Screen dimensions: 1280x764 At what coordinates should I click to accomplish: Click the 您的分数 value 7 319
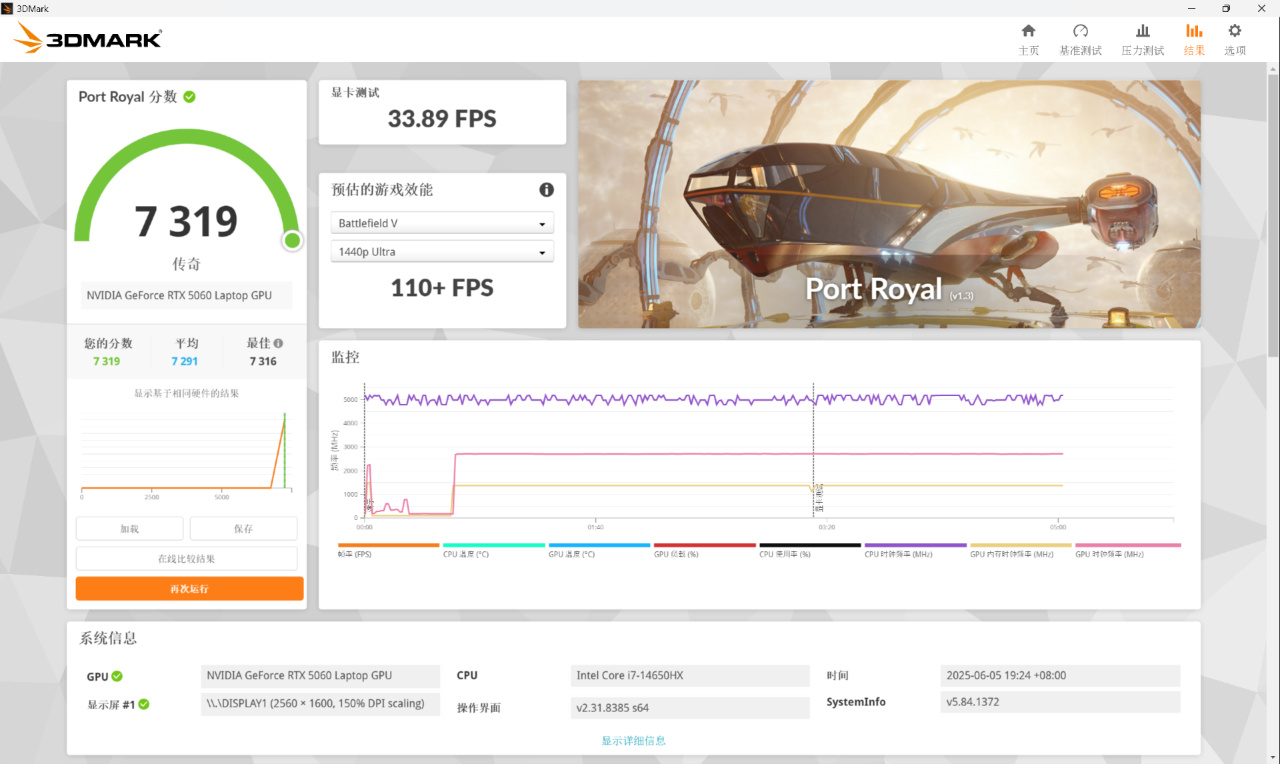coord(107,361)
